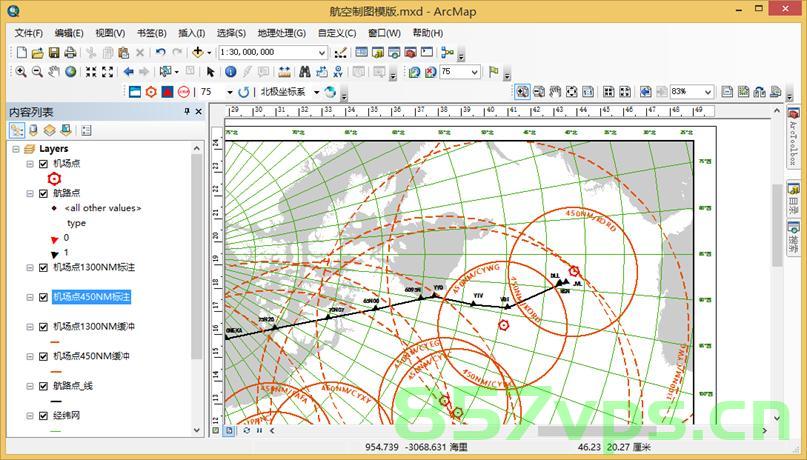Screen dimensions: 807x460
Task: Save the map document
Action: pyautogui.click(x=54, y=52)
